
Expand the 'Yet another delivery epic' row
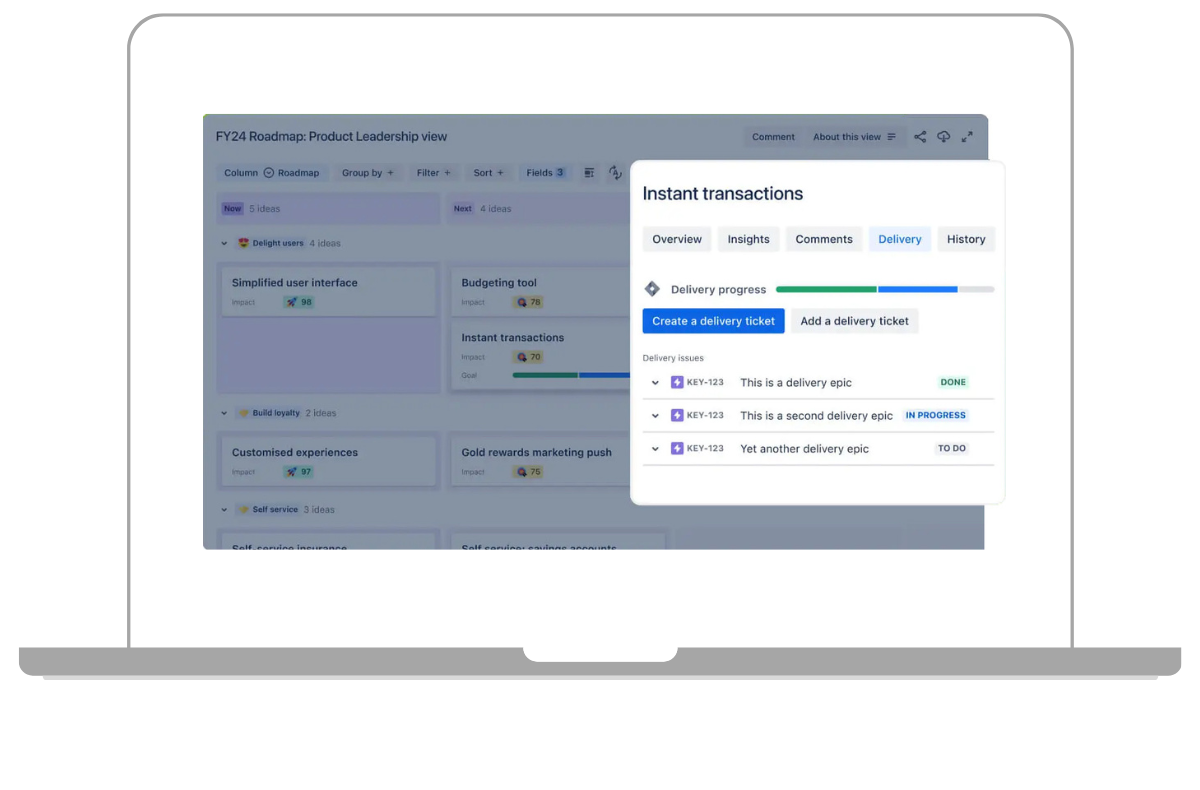655,448
